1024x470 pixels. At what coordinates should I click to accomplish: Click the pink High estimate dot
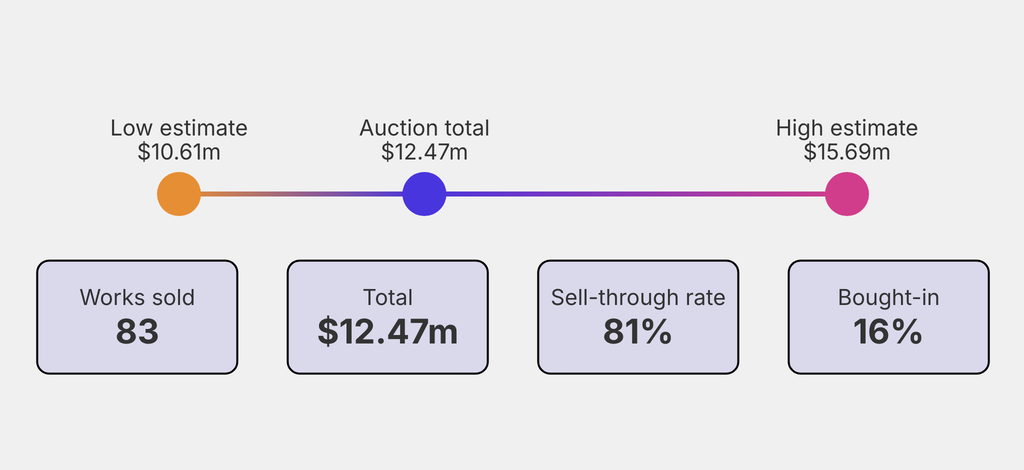847,194
